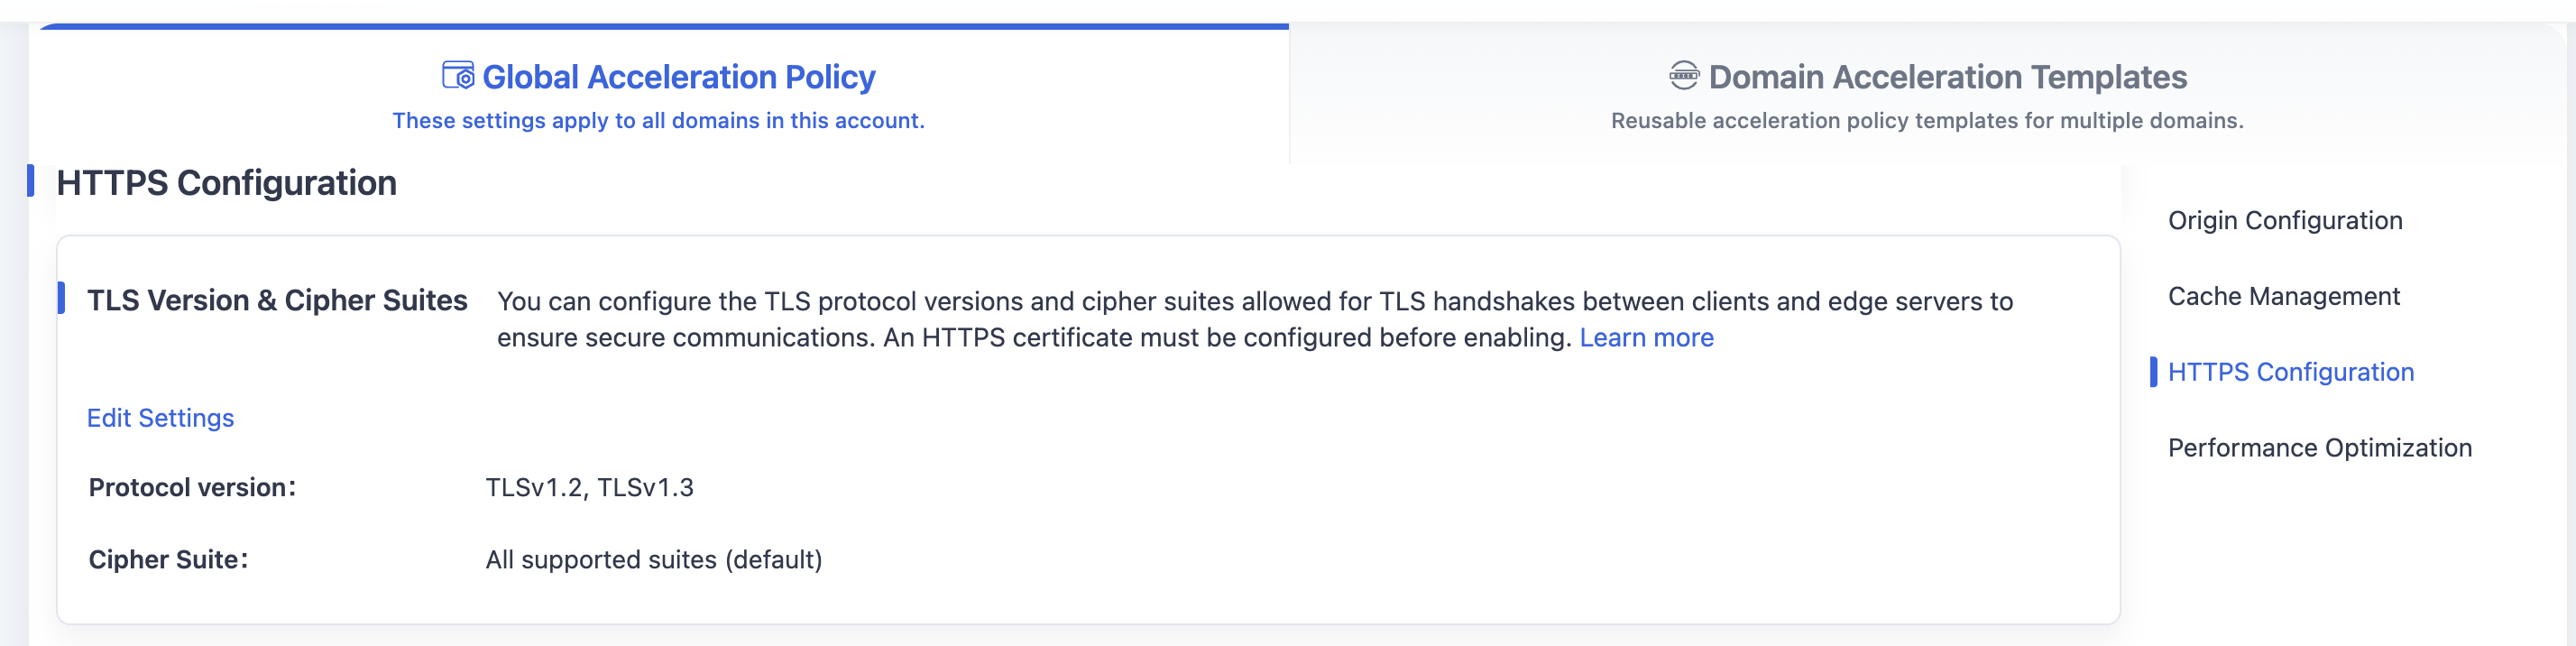Click the HTTPS Configuration section heading
The width and height of the screenshot is (2576, 646).
coord(226,183)
